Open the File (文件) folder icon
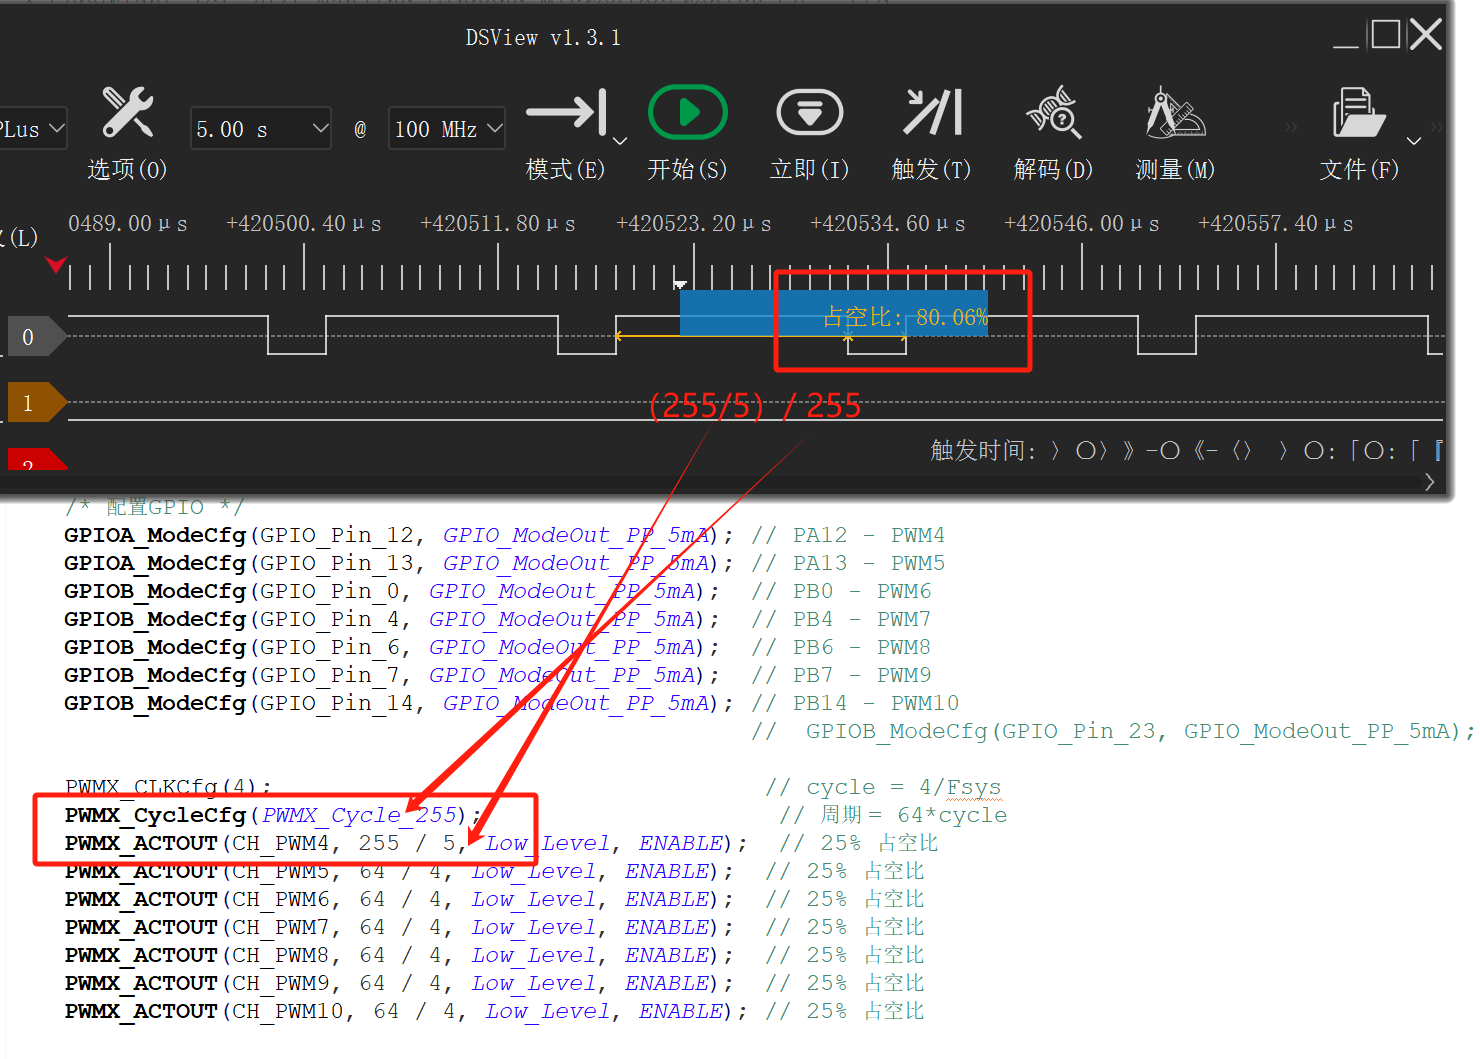Image resolution: width=1480 pixels, height=1059 pixels. point(1359,112)
